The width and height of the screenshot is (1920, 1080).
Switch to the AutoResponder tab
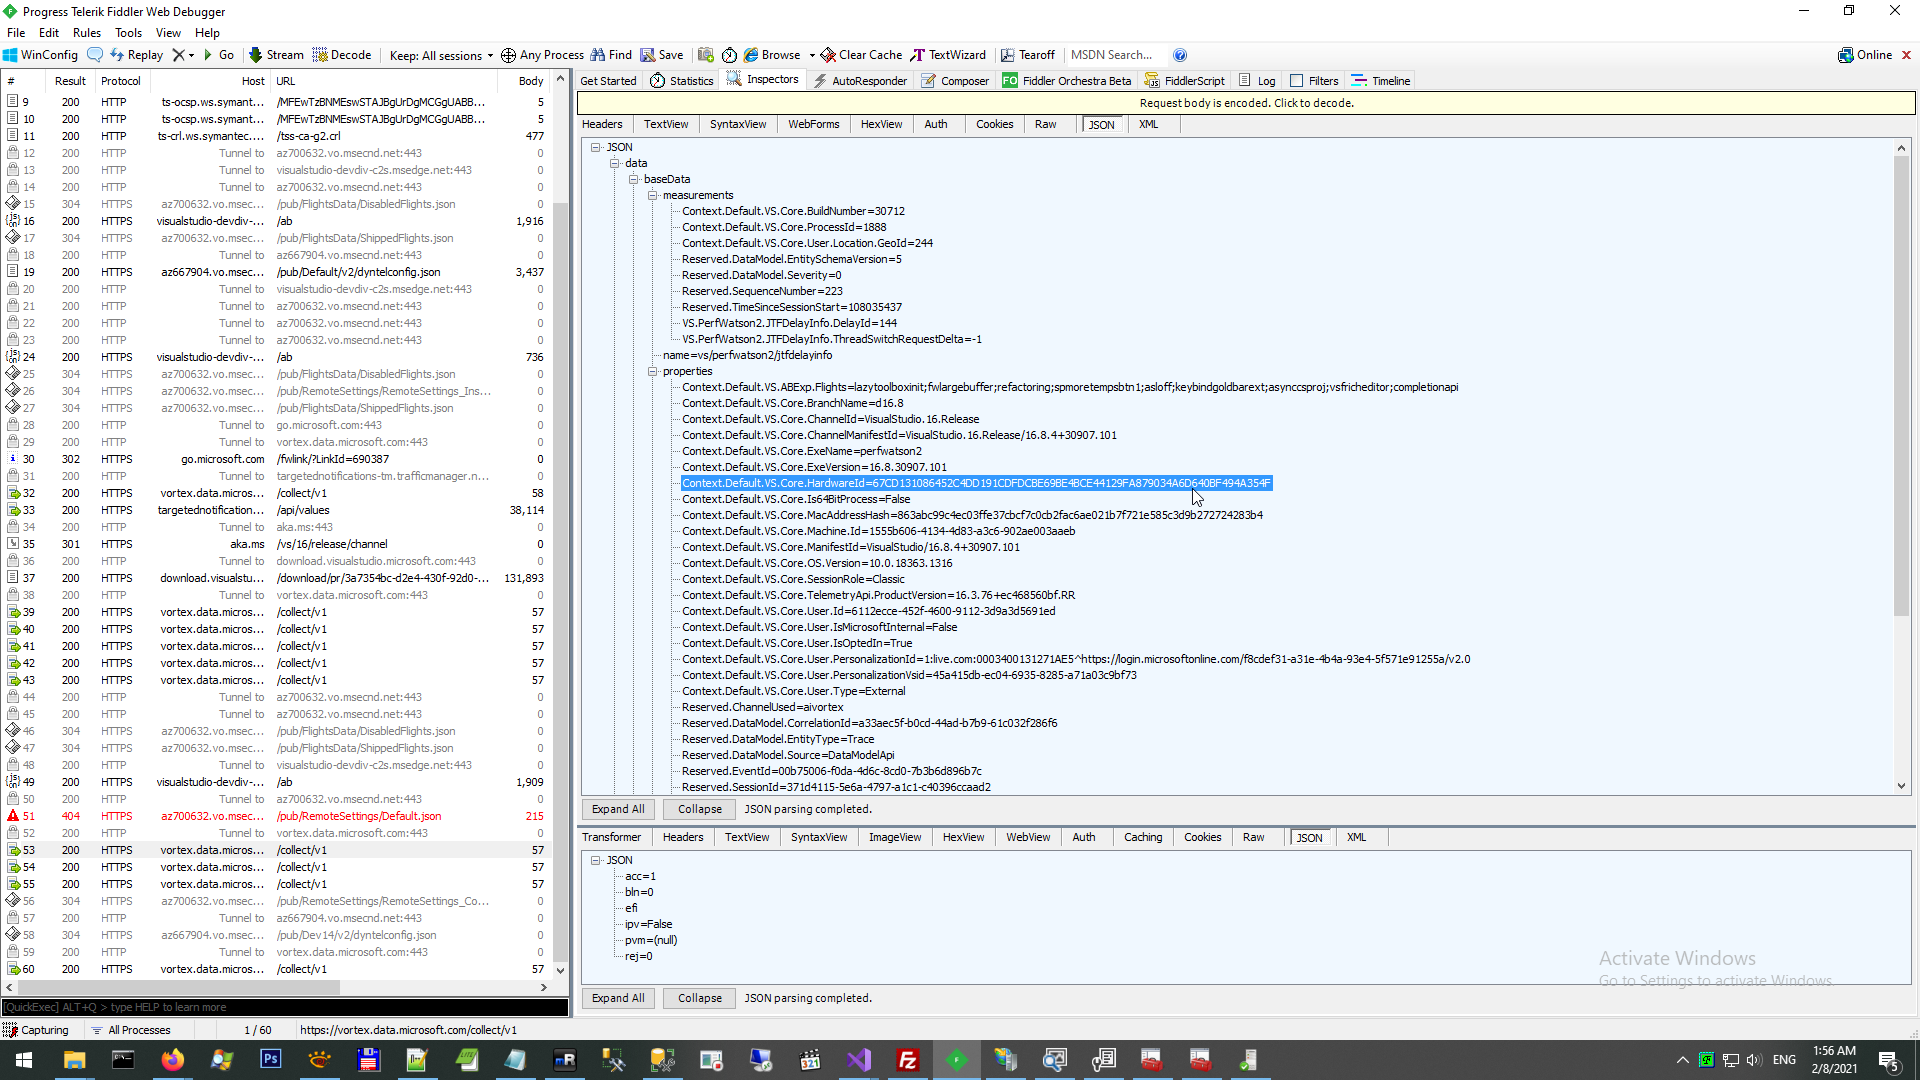860,81
